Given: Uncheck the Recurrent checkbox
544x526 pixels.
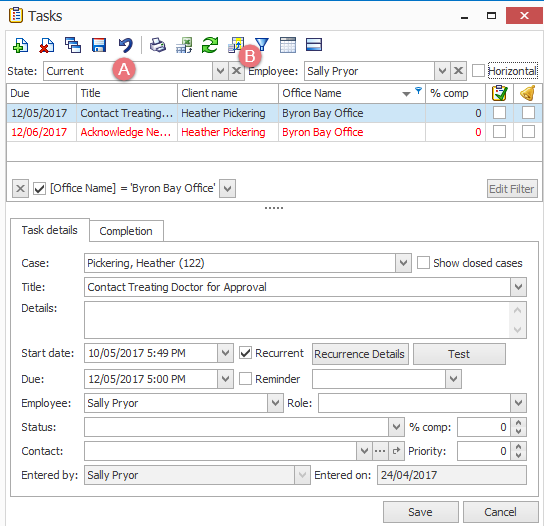Looking at the screenshot, I should click(246, 353).
